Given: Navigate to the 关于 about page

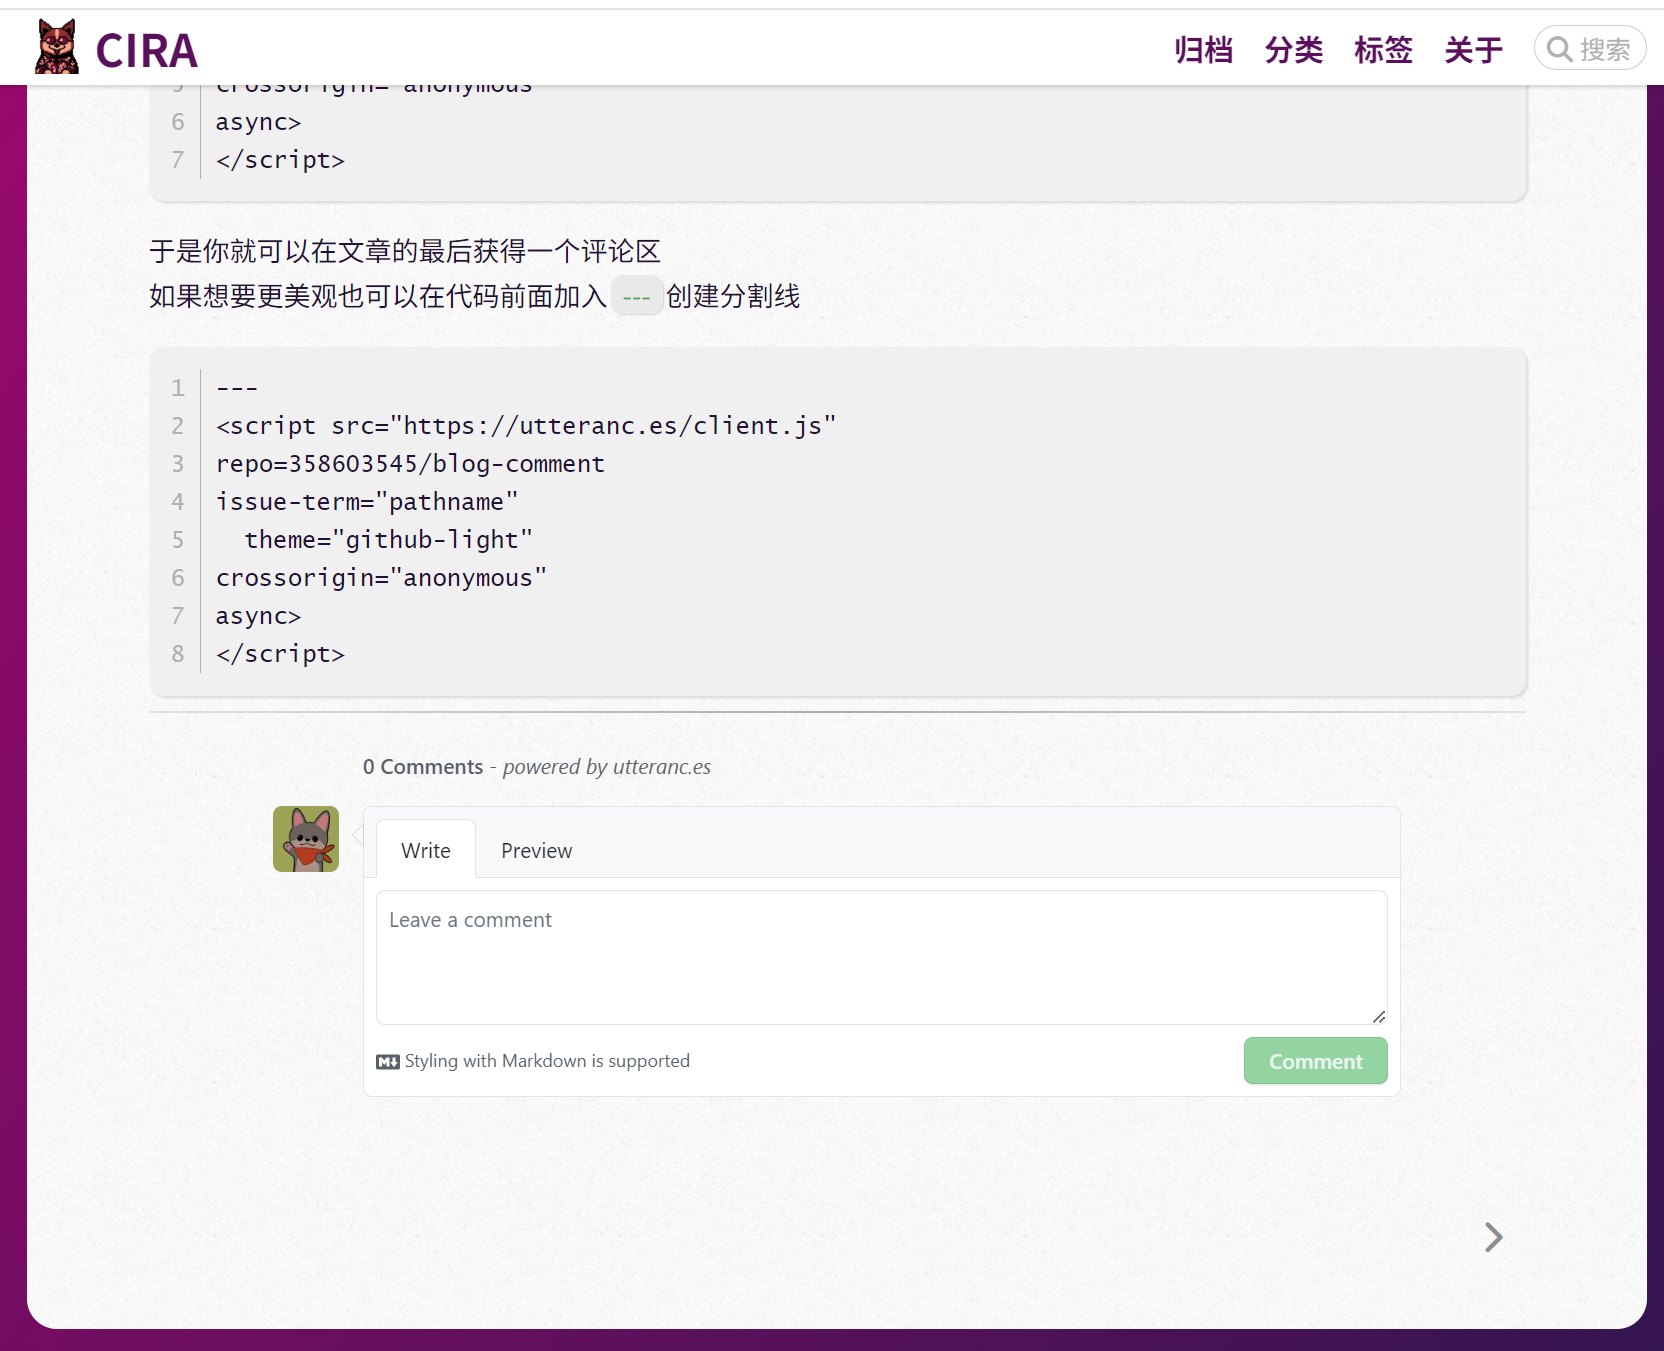Looking at the screenshot, I should pyautogui.click(x=1473, y=50).
